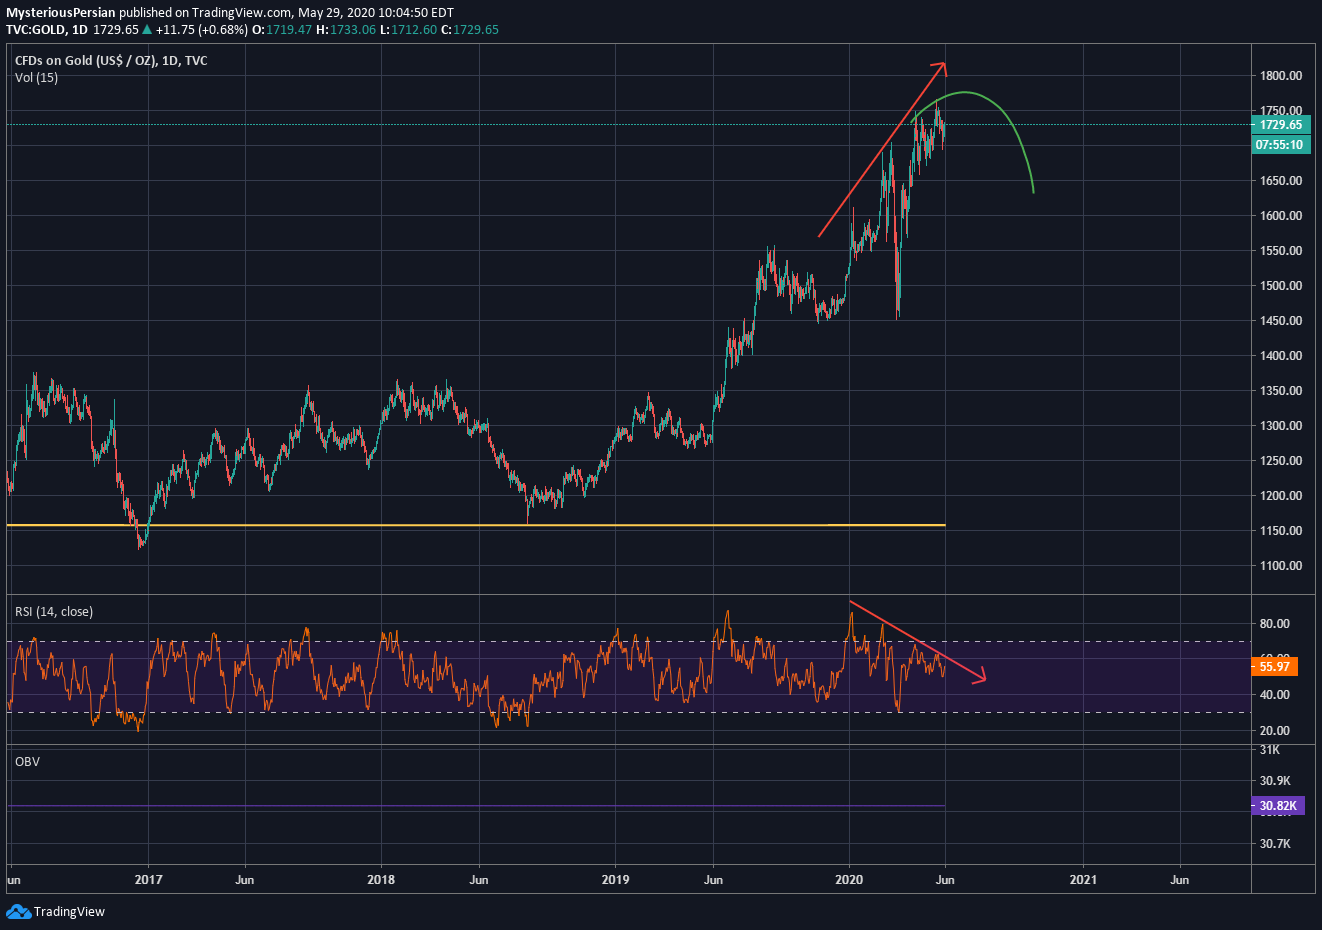Click the current price label 1729.65

click(1280, 125)
